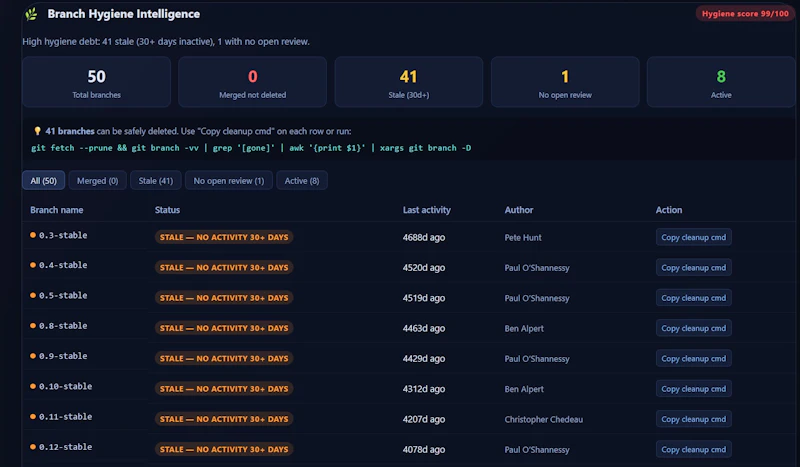Filter by the Active (8) tab
800x467 pixels.
tap(302, 181)
